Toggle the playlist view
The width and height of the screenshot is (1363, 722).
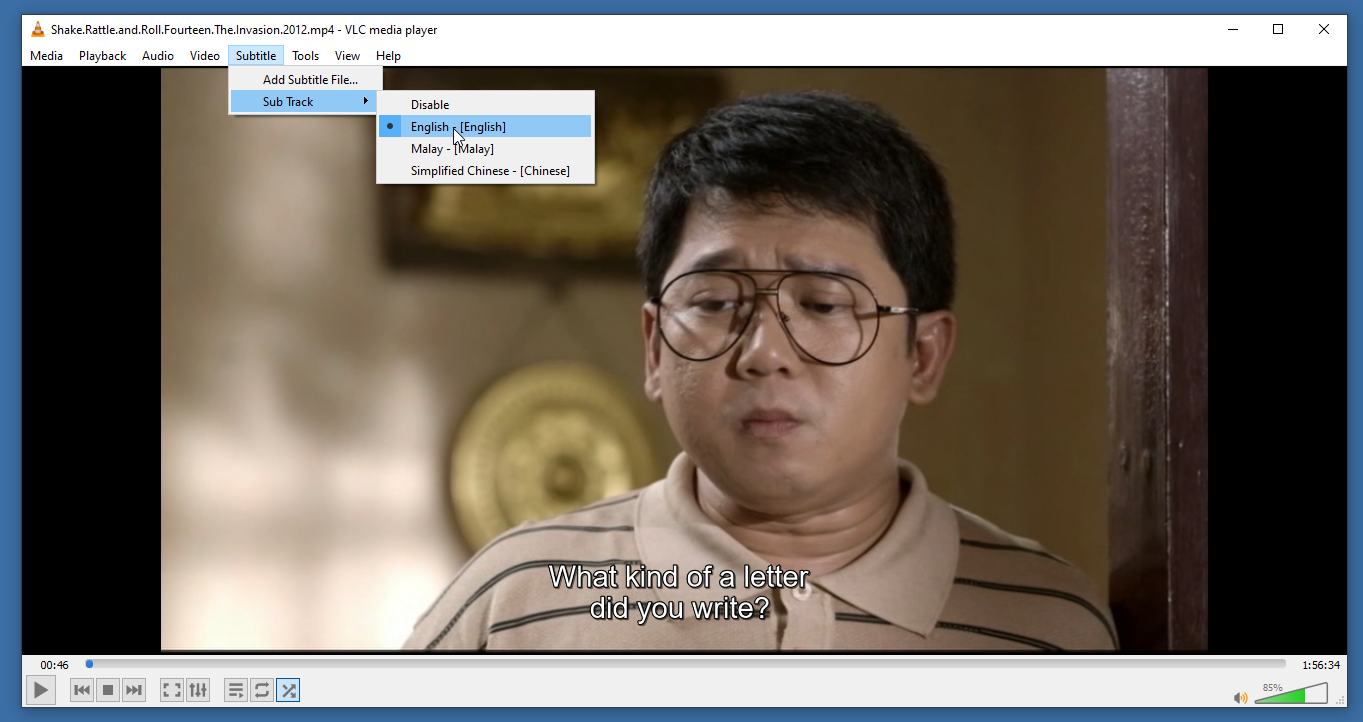(x=236, y=690)
